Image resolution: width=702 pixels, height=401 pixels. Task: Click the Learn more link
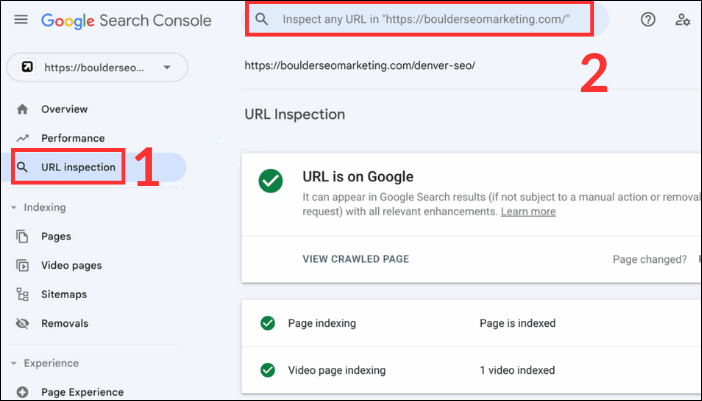528,212
